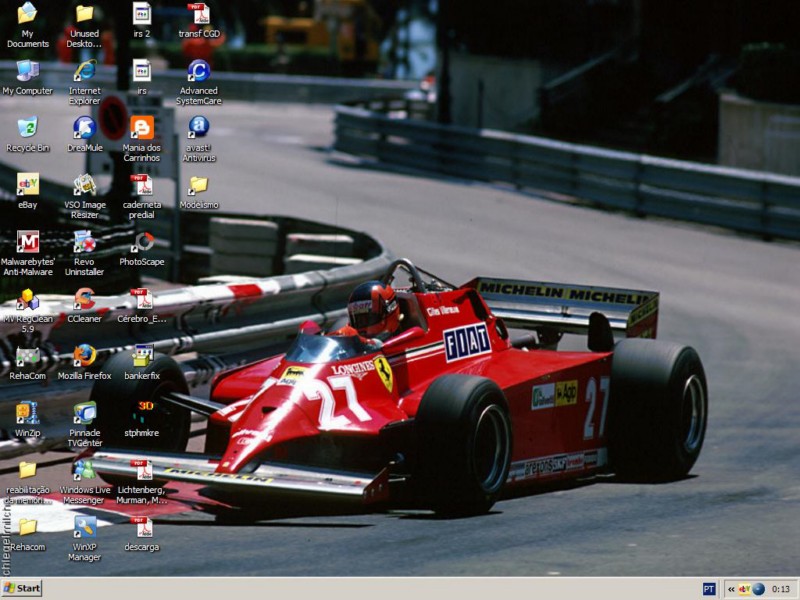Select the Malwarebytes' Anti-Malware icon
Viewport: 800px width, 600px height.
[x=28, y=242]
